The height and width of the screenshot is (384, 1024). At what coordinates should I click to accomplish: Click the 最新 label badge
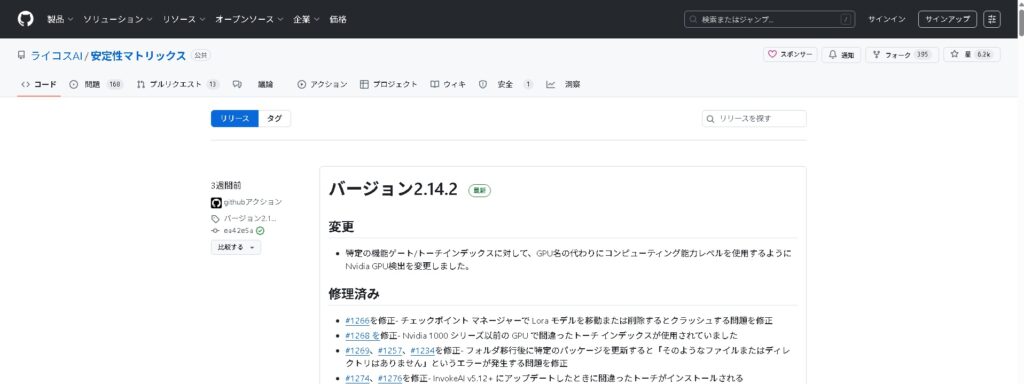479,190
